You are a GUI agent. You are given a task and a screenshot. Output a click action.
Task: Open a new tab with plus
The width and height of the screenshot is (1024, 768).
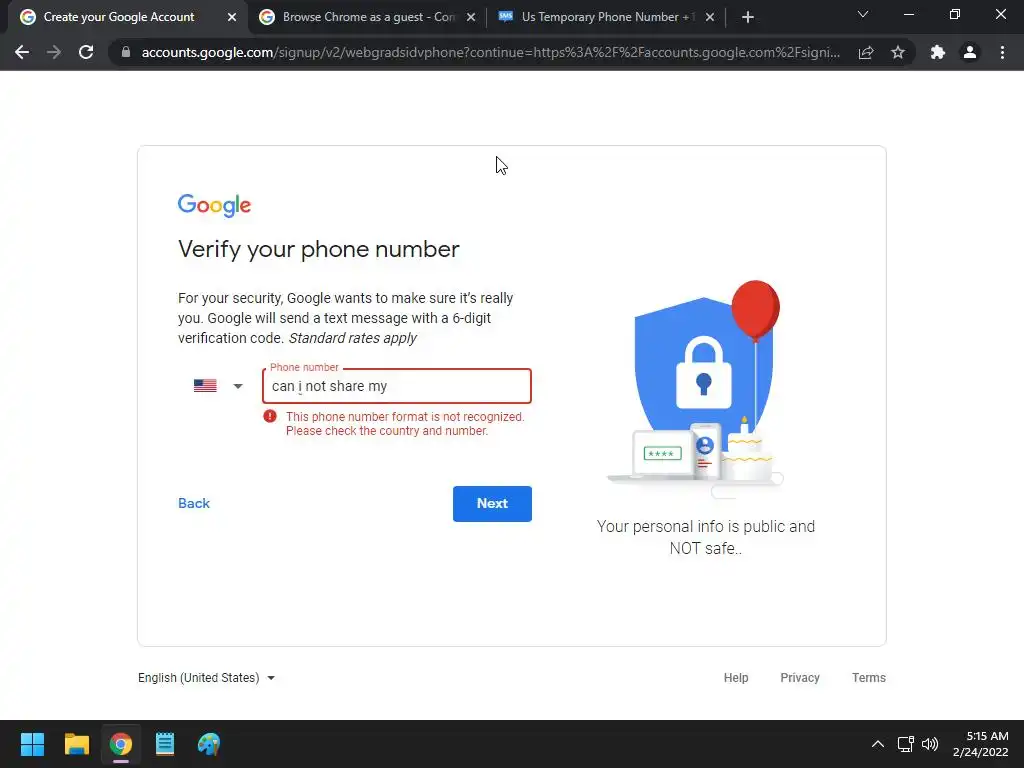(748, 17)
